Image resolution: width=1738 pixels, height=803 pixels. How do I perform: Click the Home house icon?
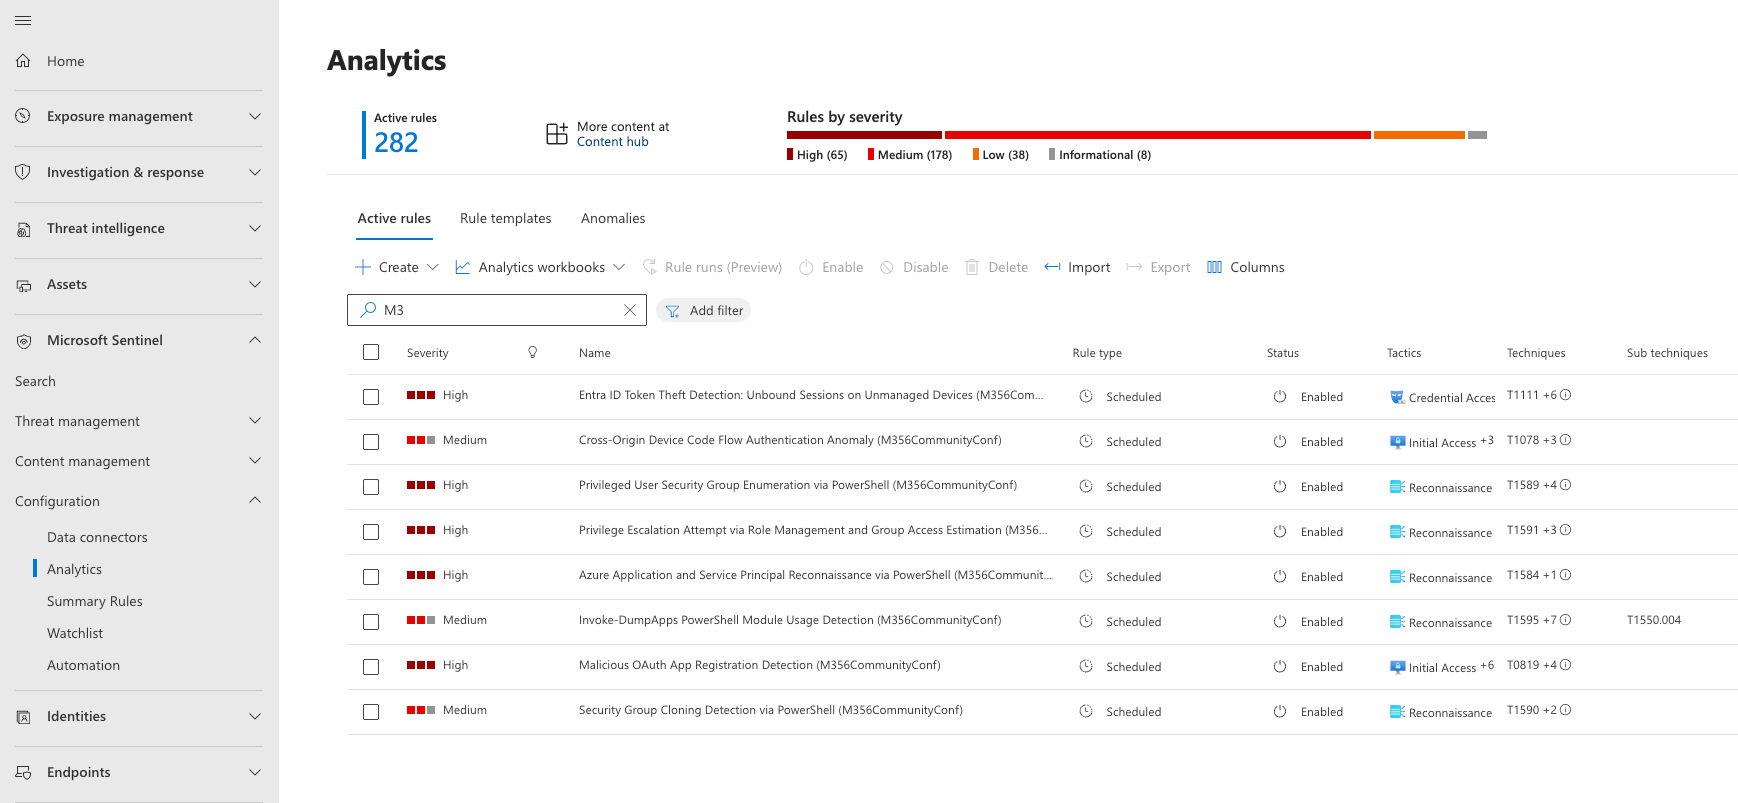coord(23,61)
